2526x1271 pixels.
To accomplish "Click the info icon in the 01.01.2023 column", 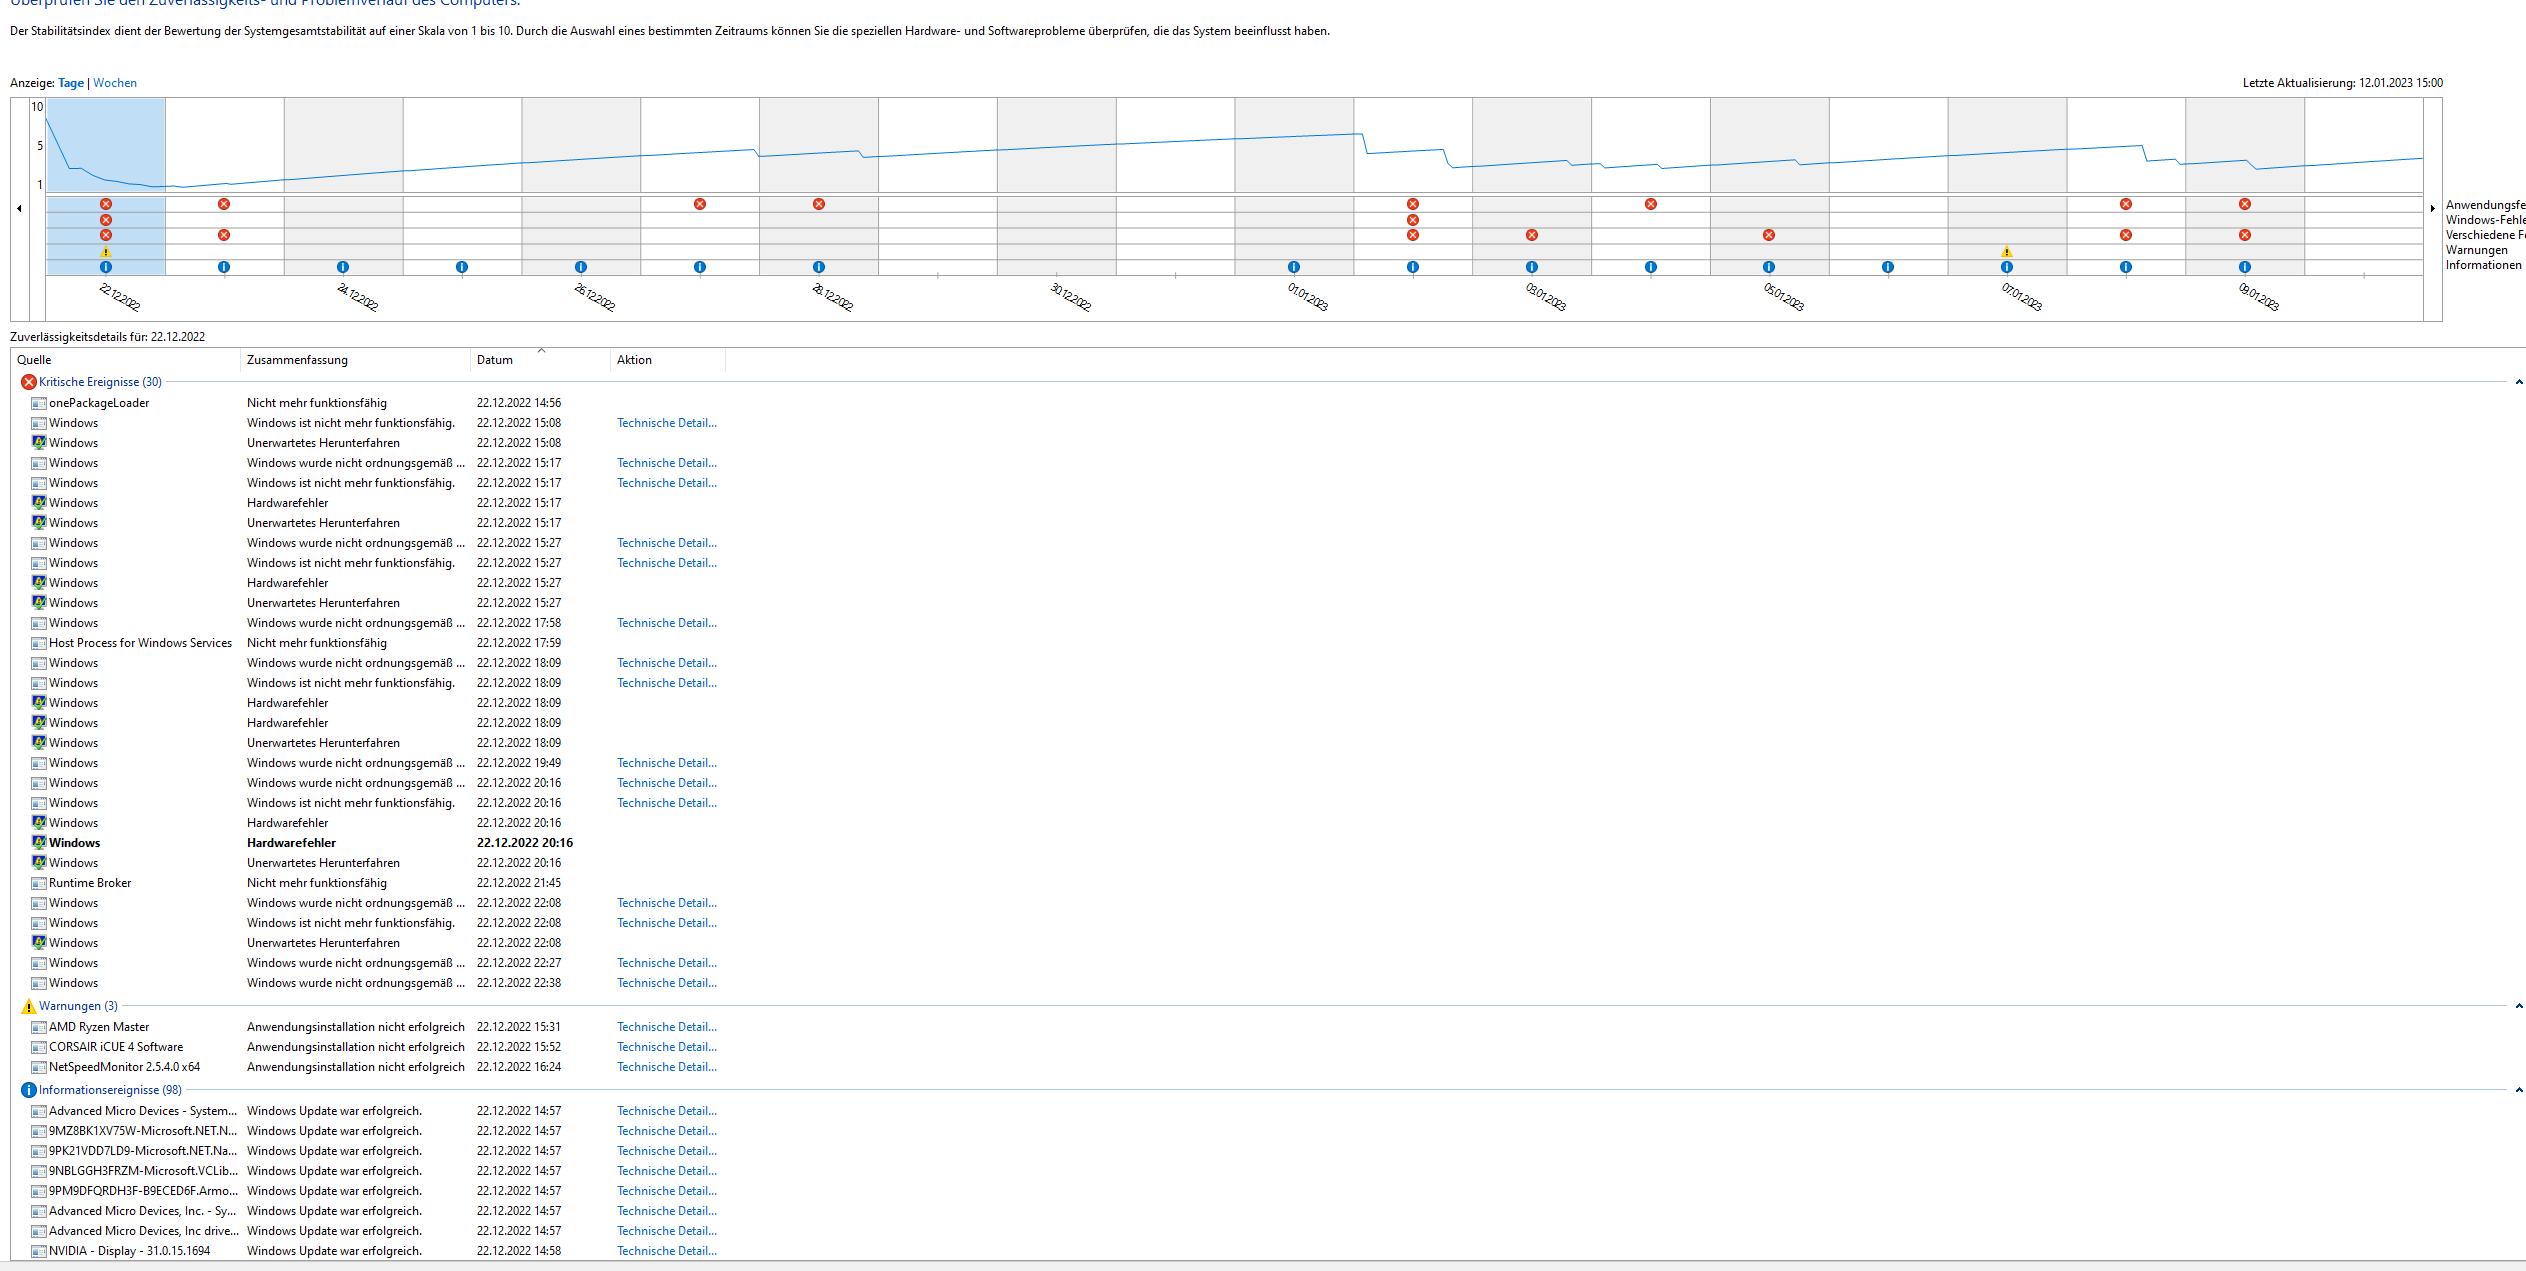I will (x=1294, y=267).
